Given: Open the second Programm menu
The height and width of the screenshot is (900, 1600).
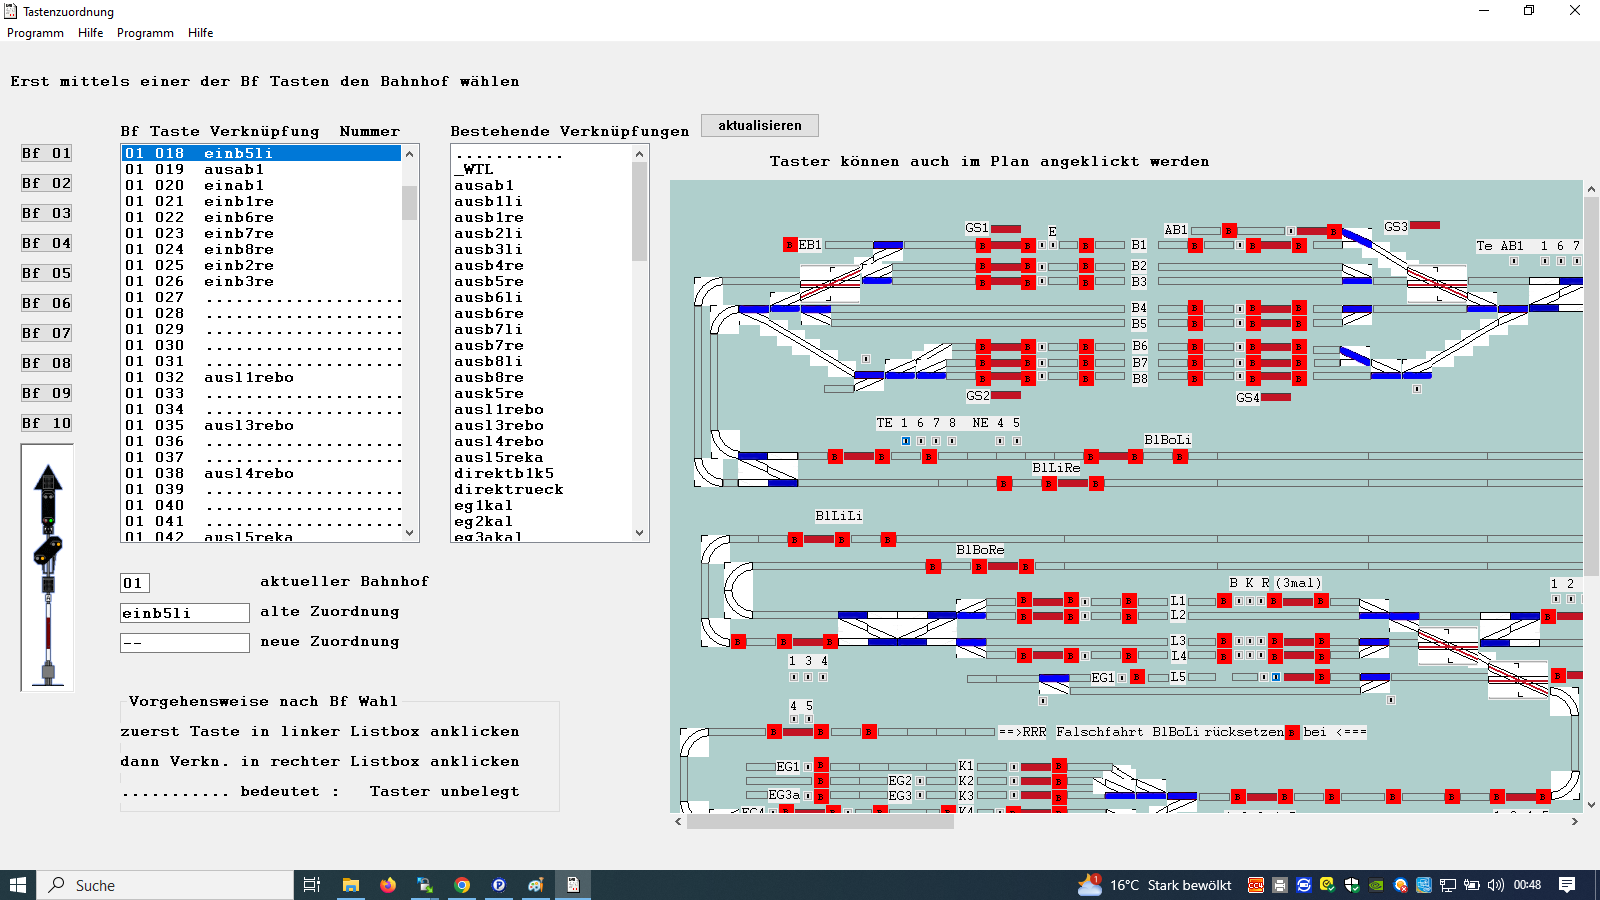Looking at the screenshot, I should [145, 33].
